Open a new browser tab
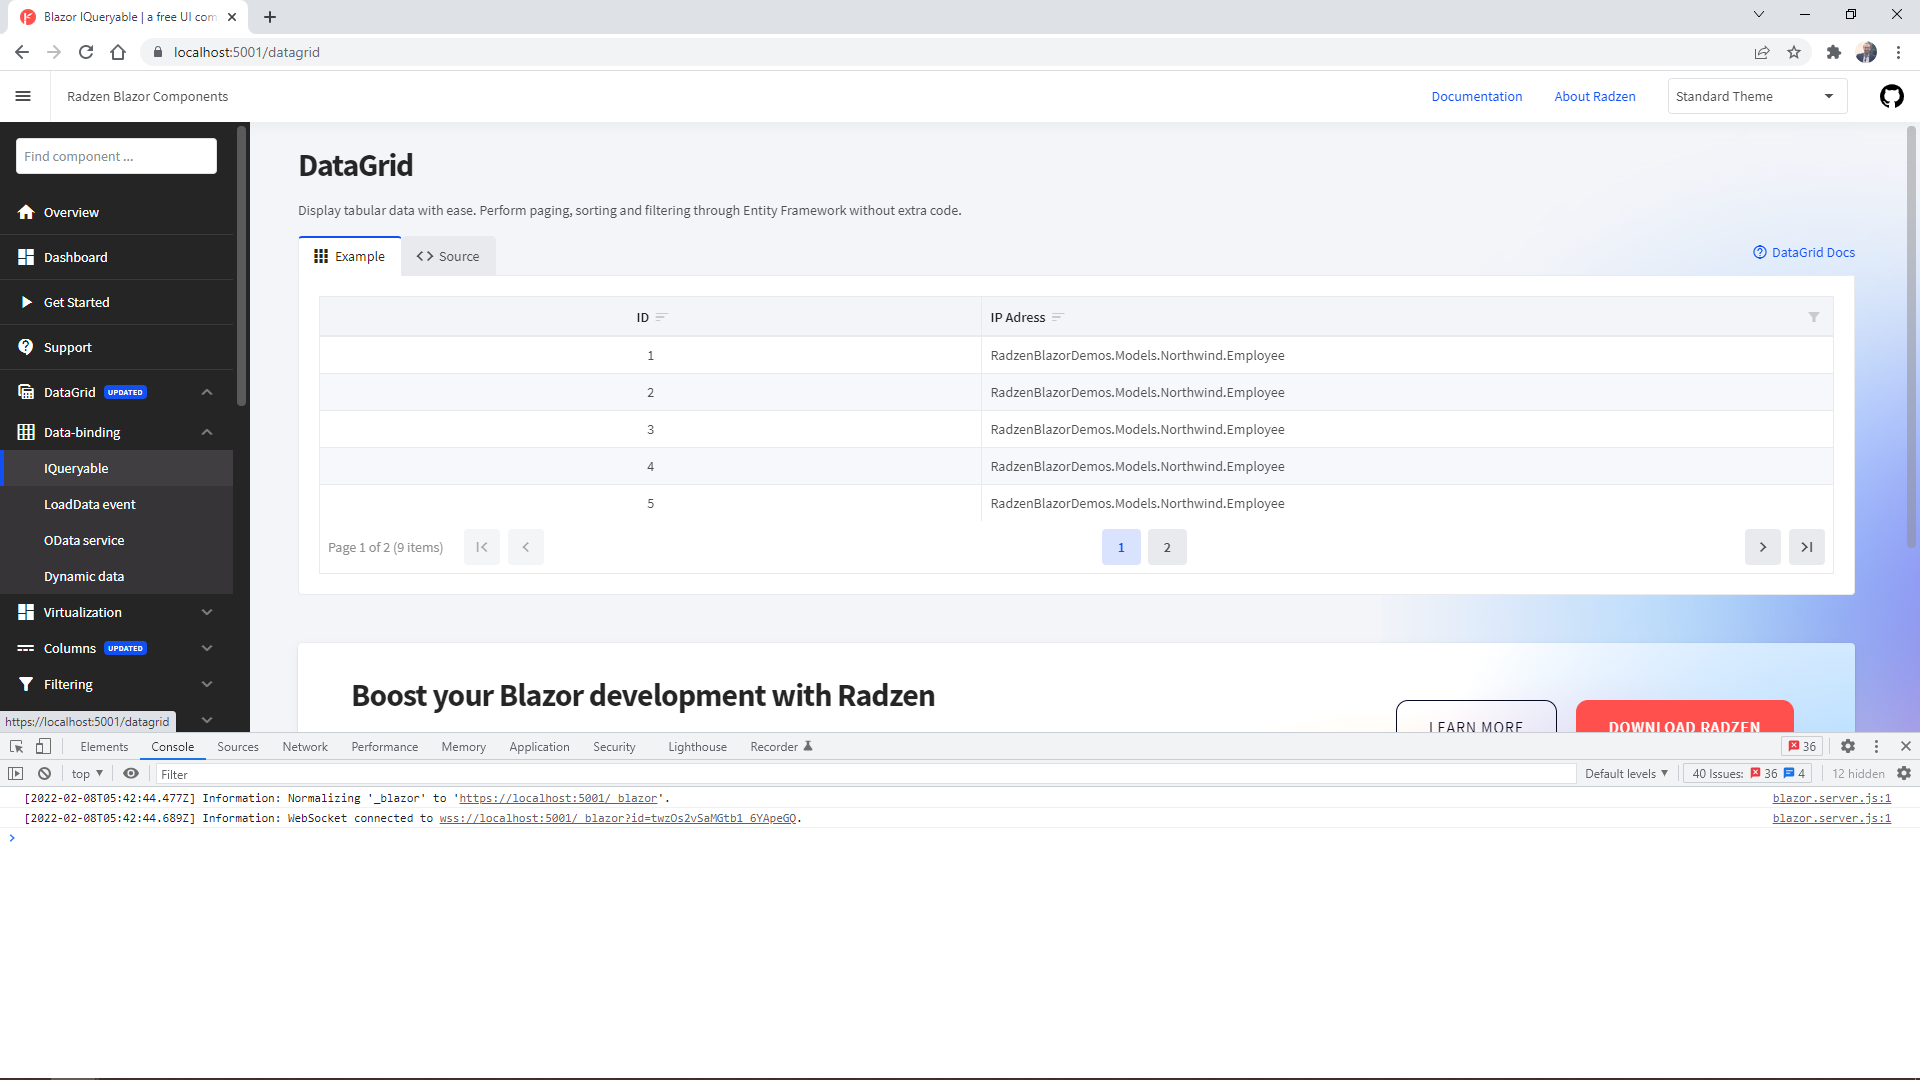 (270, 17)
